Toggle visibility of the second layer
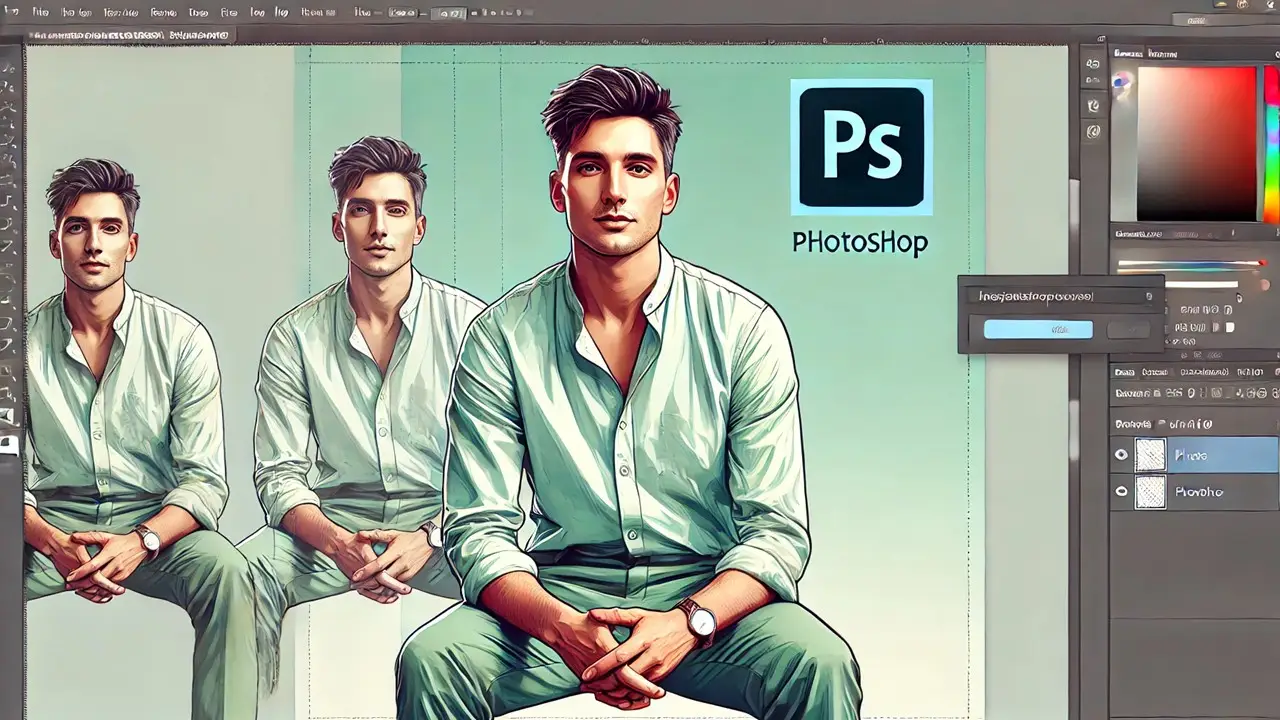Viewport: 1280px width, 720px height. click(x=1122, y=491)
